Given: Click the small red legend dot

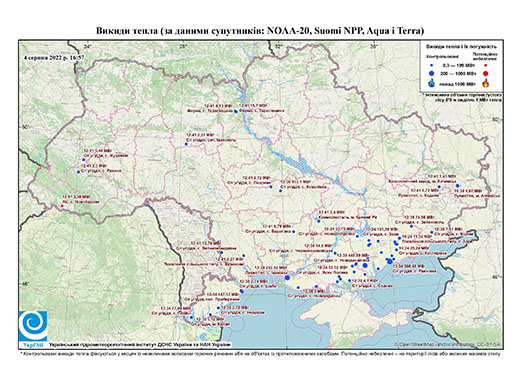Looking at the screenshot, I should click(486, 65).
